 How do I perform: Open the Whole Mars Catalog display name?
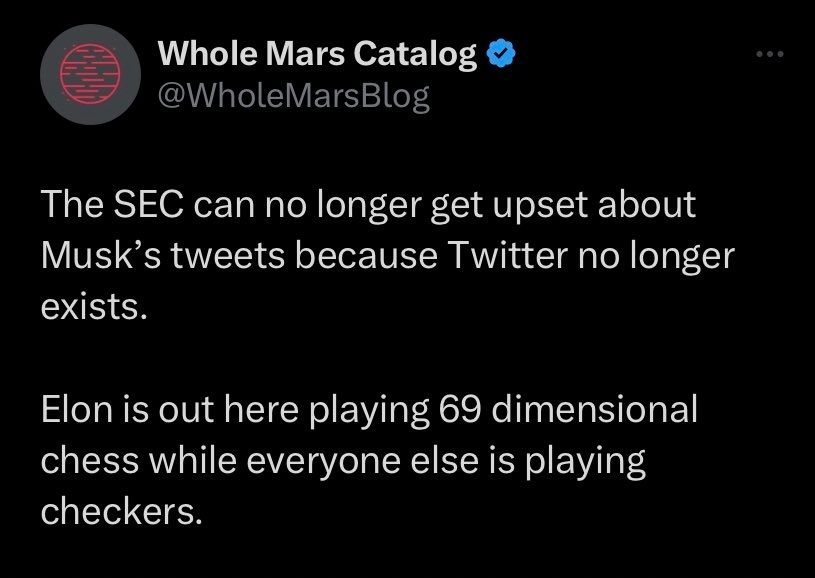[x=318, y=55]
